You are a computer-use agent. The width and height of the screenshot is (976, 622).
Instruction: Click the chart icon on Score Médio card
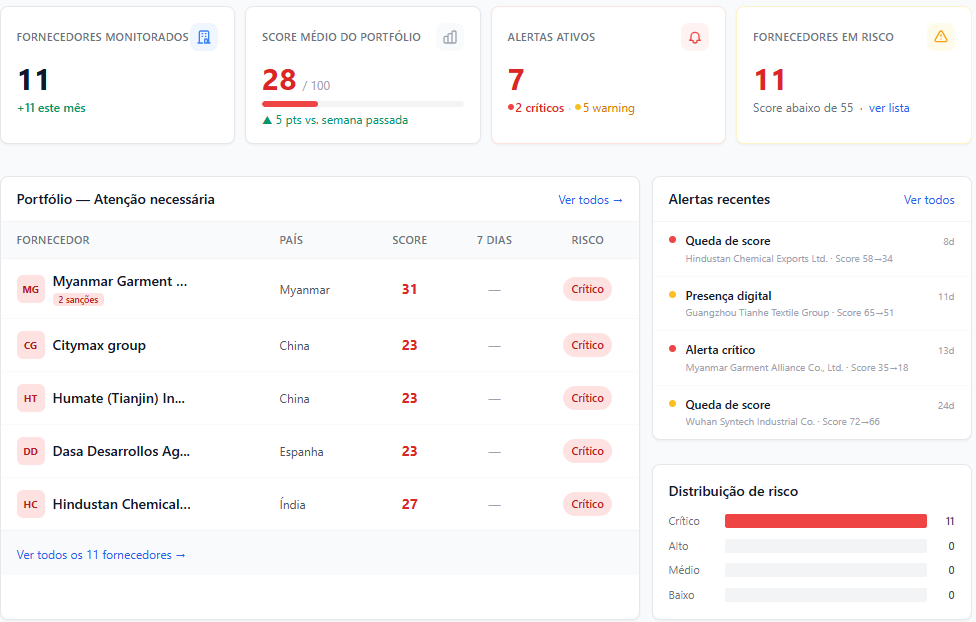[x=449, y=36]
